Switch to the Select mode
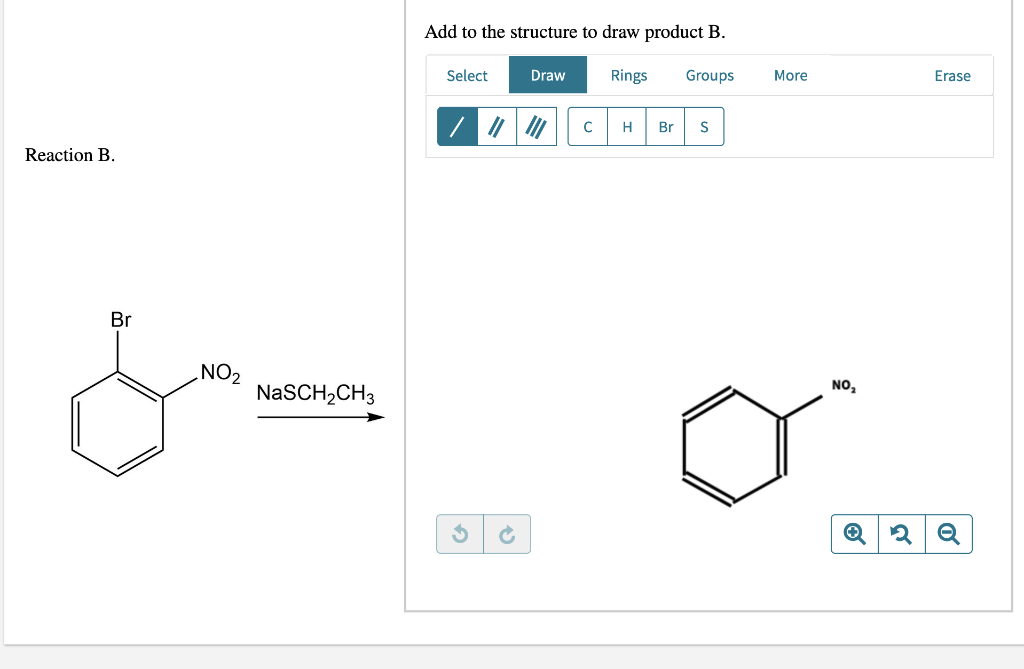1024x669 pixels. [466, 74]
